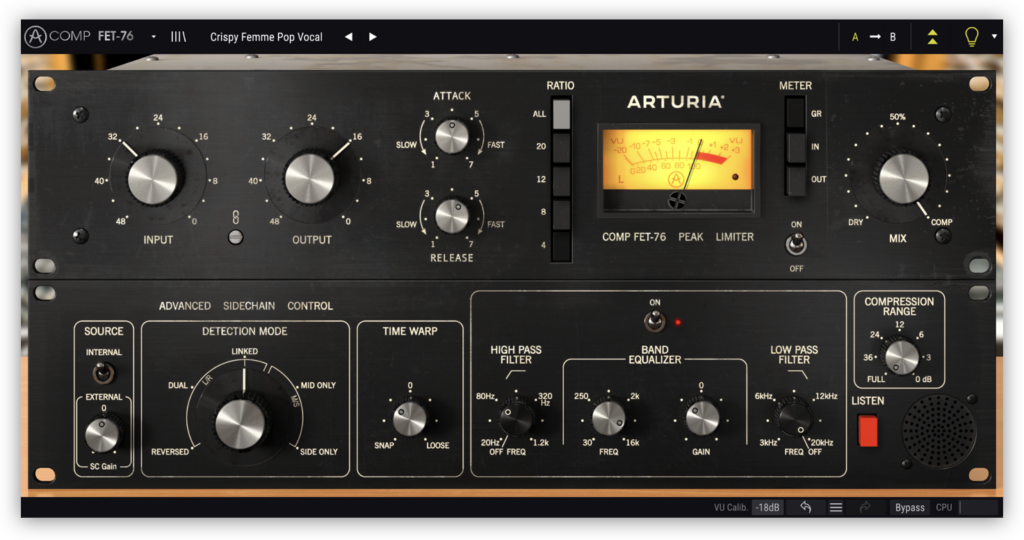Click the INPUT knob
The image size is (1024, 540).
tap(153, 178)
